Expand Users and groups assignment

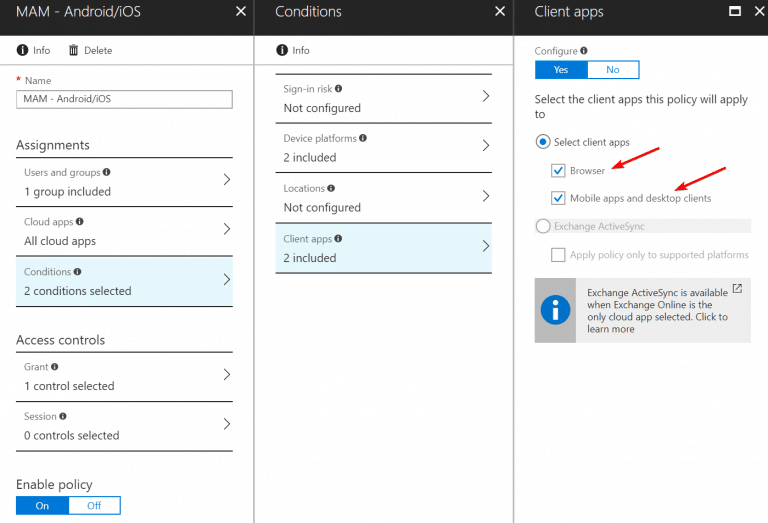point(124,181)
